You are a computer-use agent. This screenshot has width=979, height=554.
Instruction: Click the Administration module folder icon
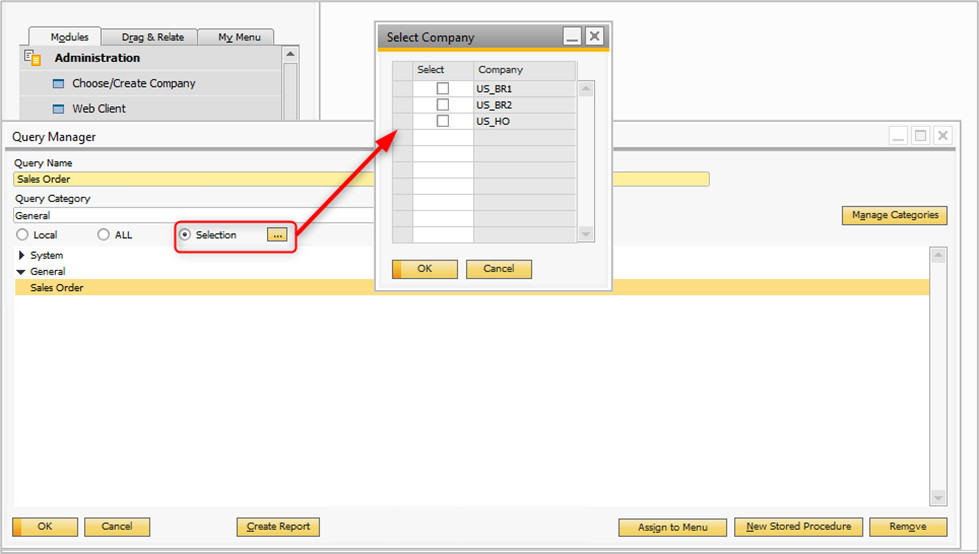tap(33, 58)
